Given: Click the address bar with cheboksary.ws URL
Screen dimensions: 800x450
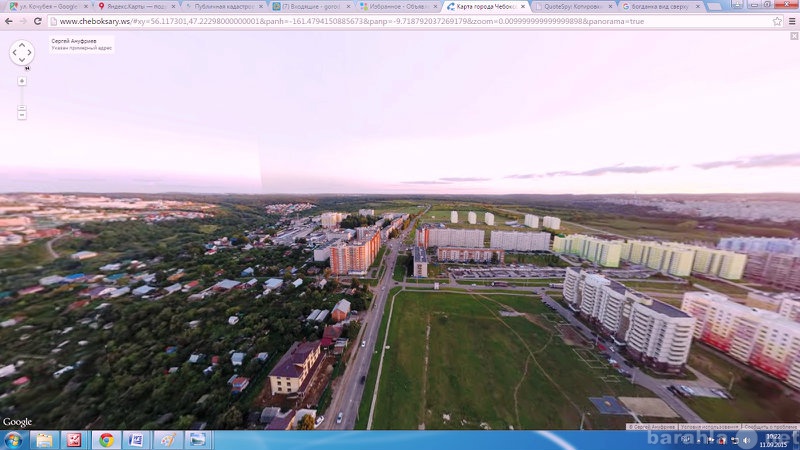Looking at the screenshot, I should pos(411,21).
